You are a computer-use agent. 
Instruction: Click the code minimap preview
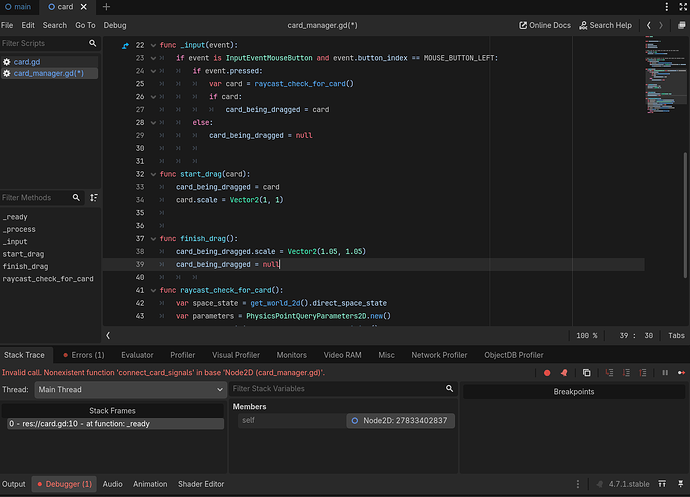(x=665, y=77)
